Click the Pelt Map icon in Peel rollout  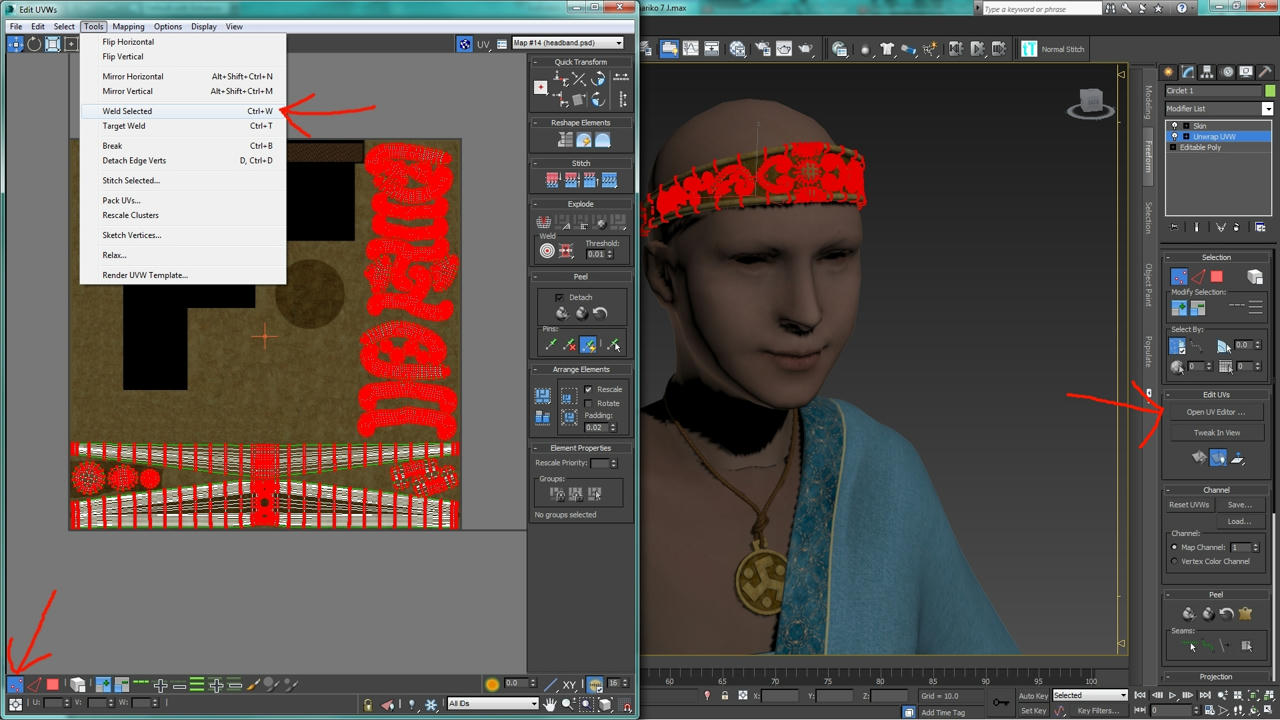(1245, 614)
